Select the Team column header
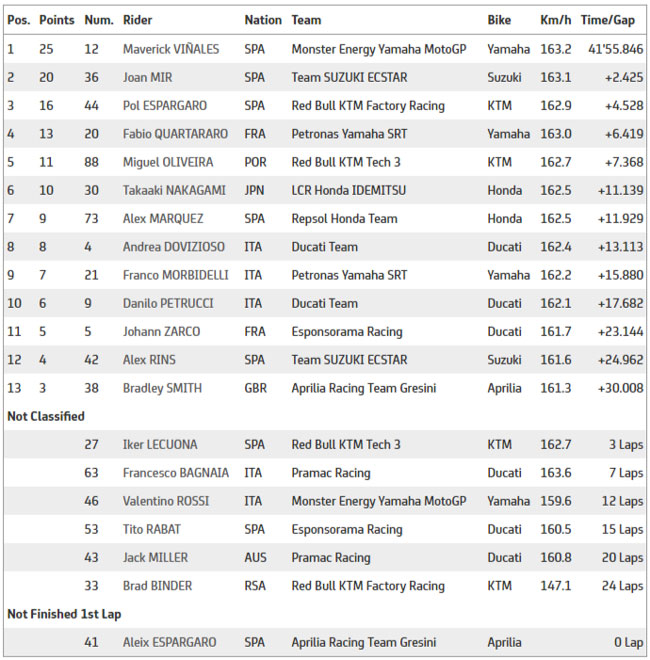 (306, 20)
